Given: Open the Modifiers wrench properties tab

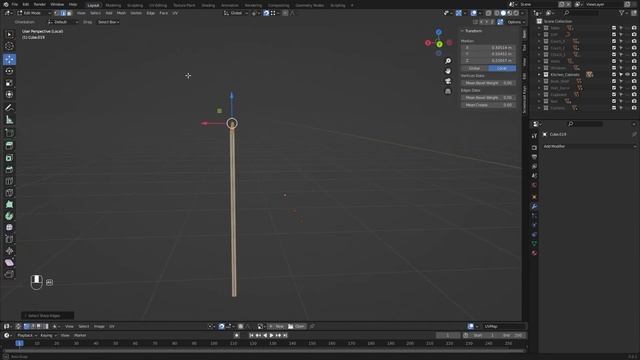Looking at the screenshot, I should (534, 207).
